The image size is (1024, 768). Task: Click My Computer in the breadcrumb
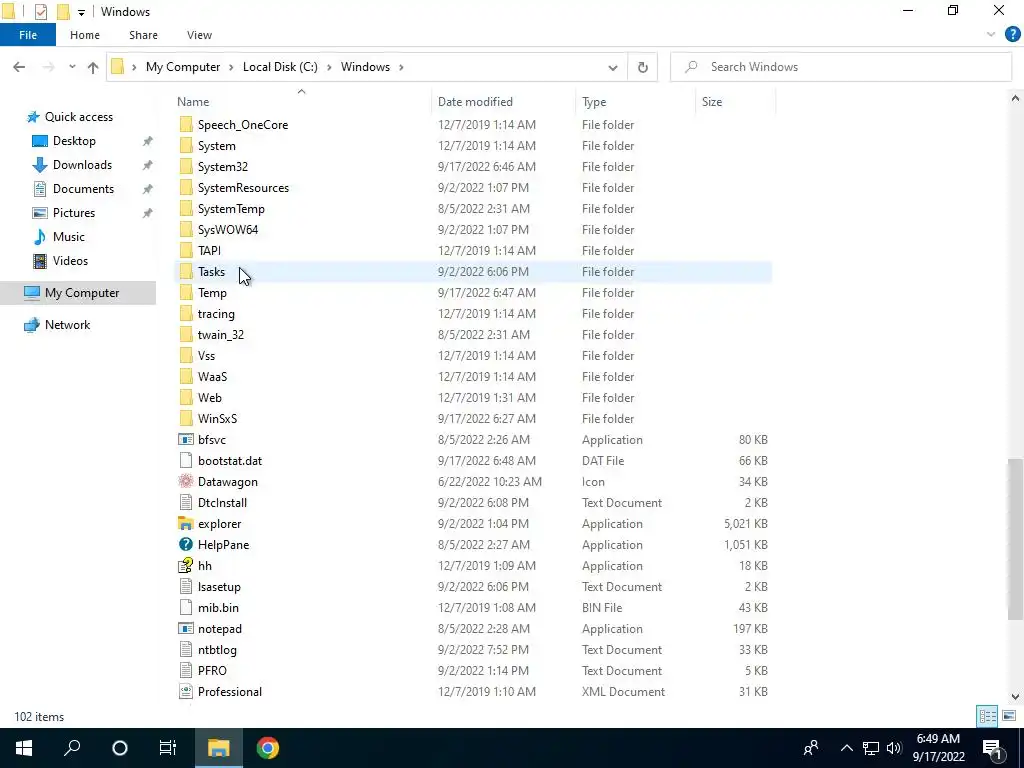click(x=183, y=67)
